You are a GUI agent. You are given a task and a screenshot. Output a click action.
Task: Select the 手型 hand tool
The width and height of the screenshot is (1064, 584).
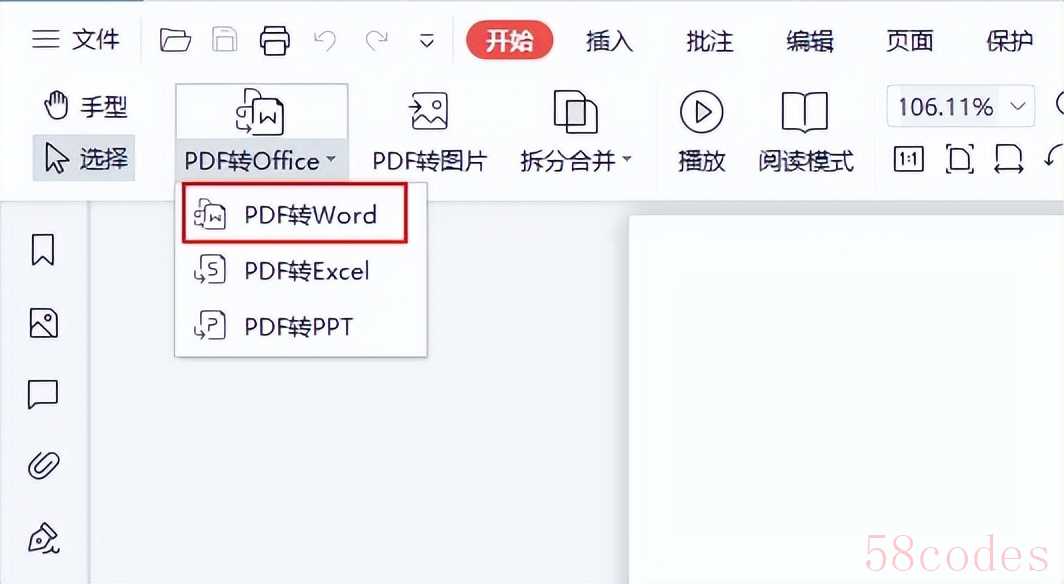85,106
